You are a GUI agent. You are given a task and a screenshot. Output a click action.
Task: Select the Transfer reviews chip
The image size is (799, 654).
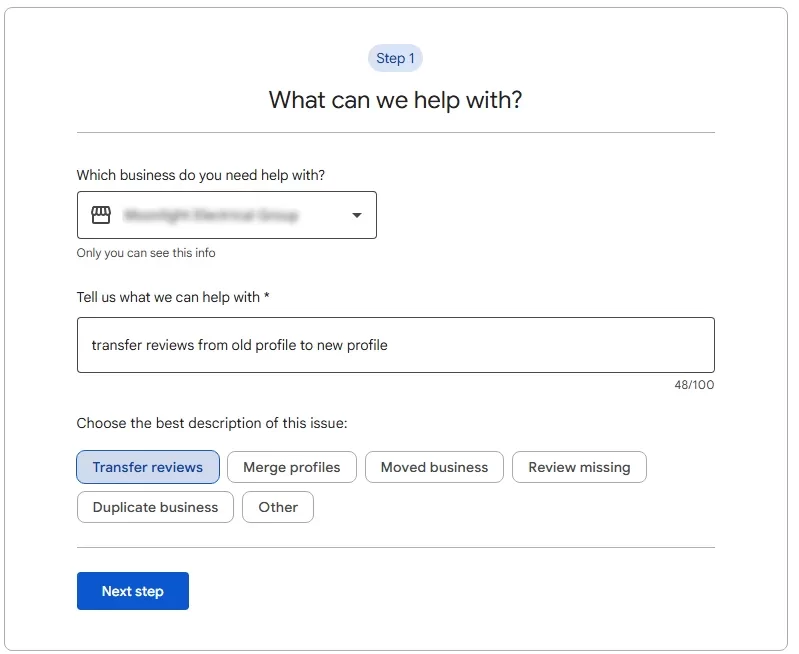click(148, 467)
